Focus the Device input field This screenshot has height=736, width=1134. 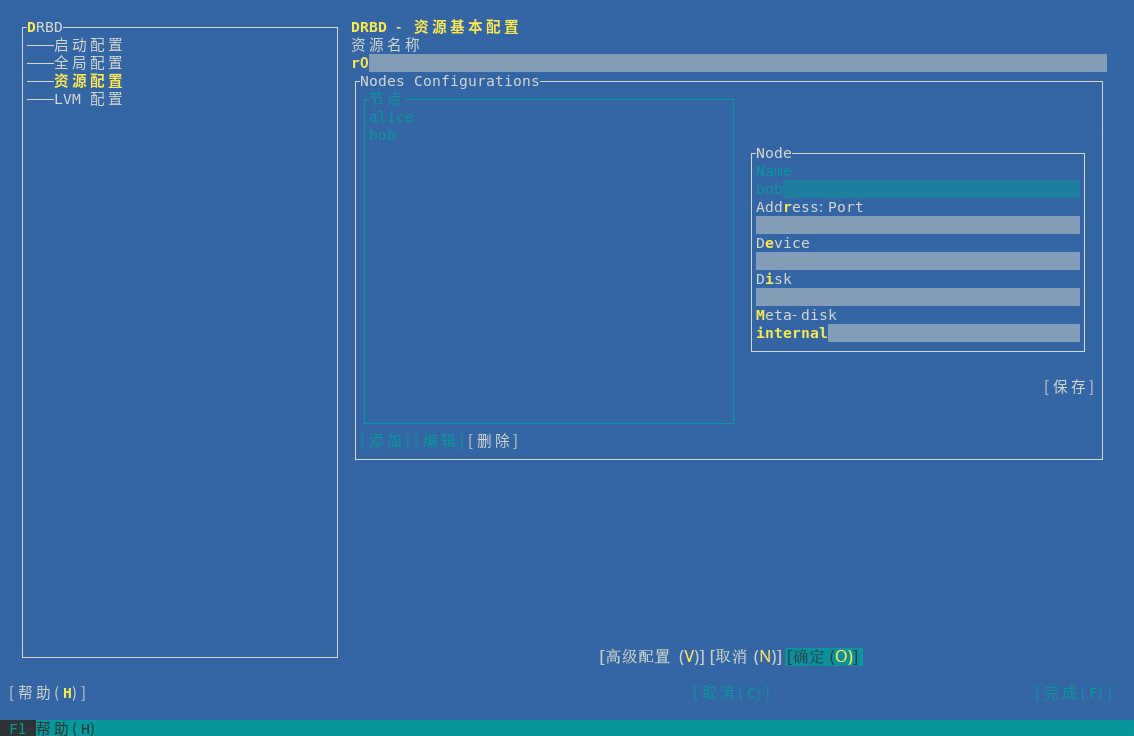(918, 261)
